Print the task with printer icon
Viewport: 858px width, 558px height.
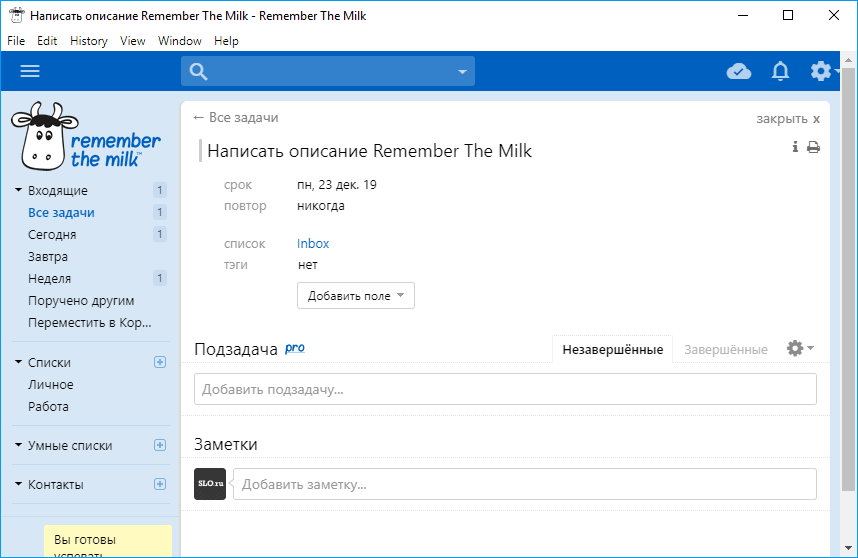[814, 147]
